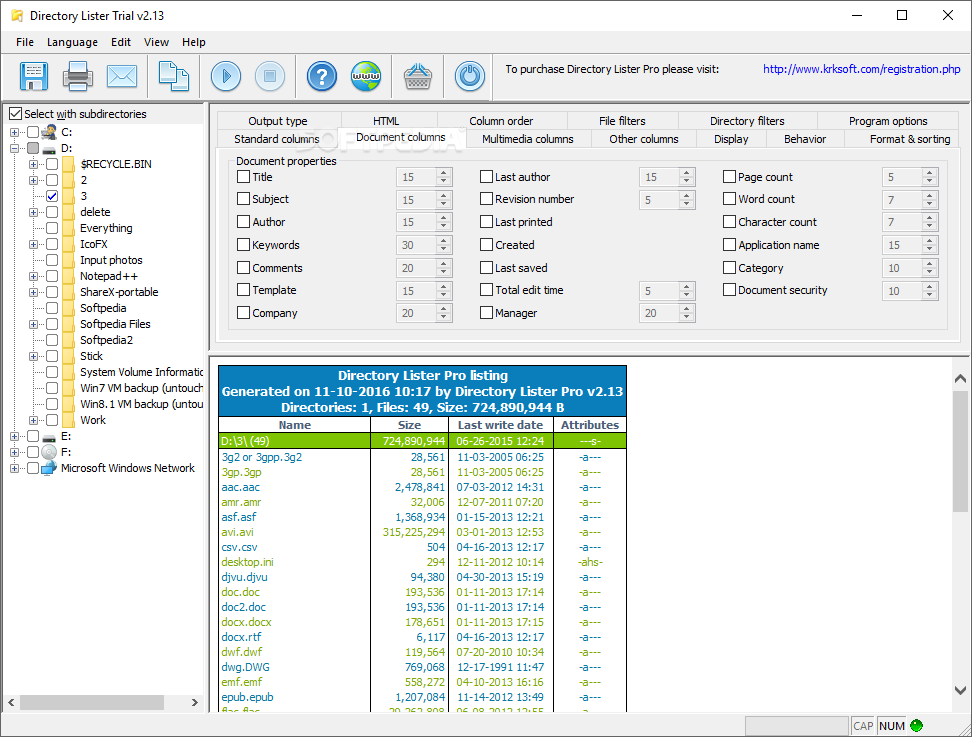Click the Notepad++ folder icon
Screen dimensions: 972x737
pos(69,276)
